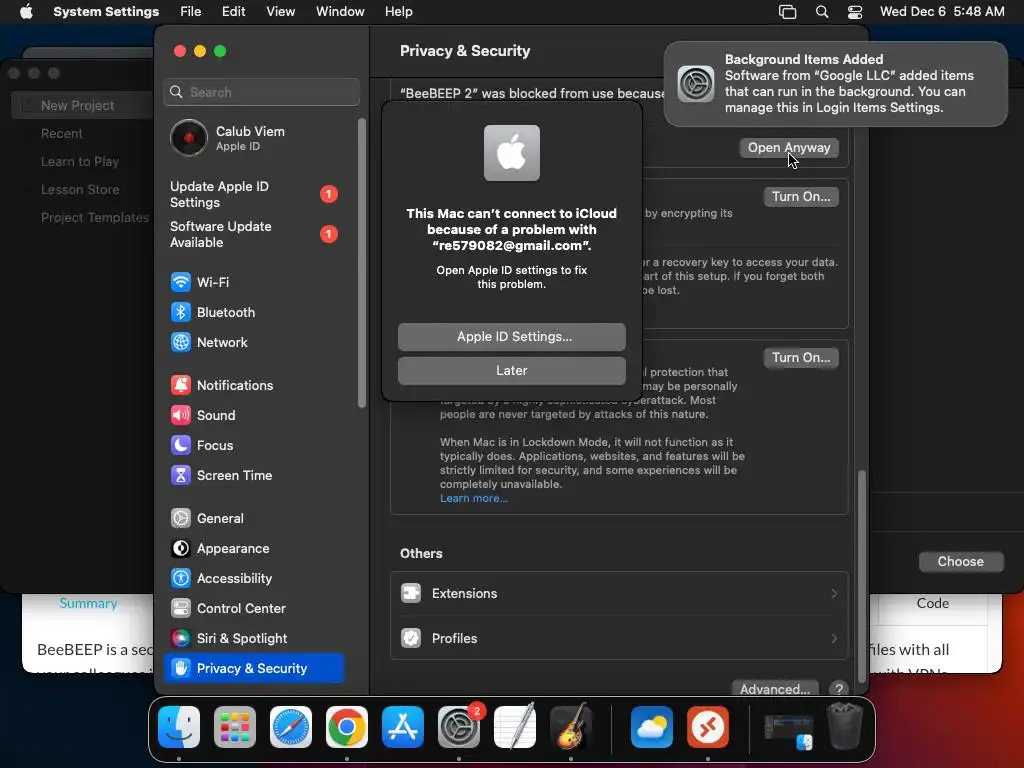This screenshot has width=1024, height=768.
Task: Select Privacy & Security in the sidebar
Action: [x=253, y=668]
